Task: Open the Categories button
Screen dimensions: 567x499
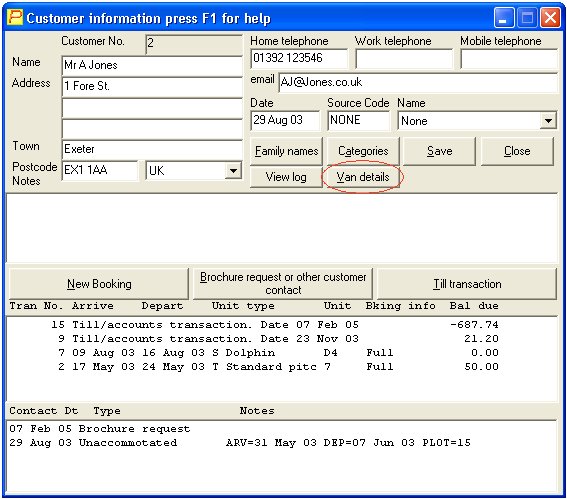Action: click(363, 151)
